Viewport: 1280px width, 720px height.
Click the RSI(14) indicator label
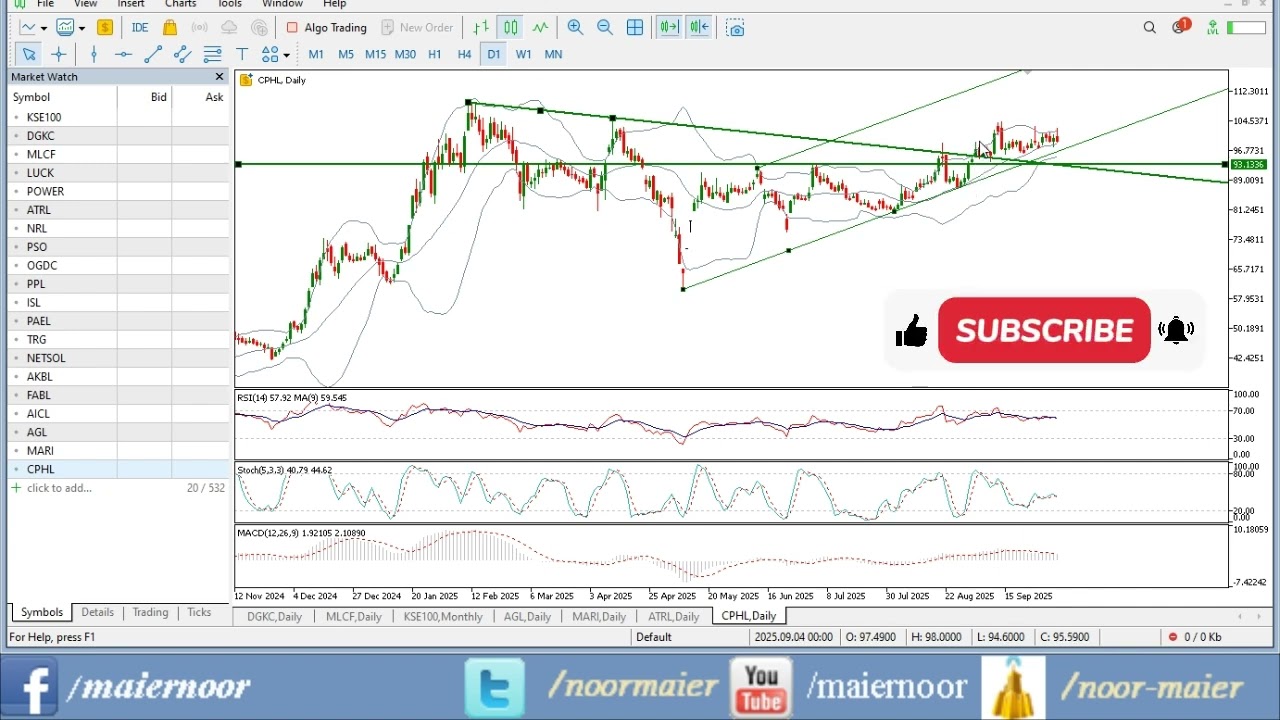(x=291, y=398)
